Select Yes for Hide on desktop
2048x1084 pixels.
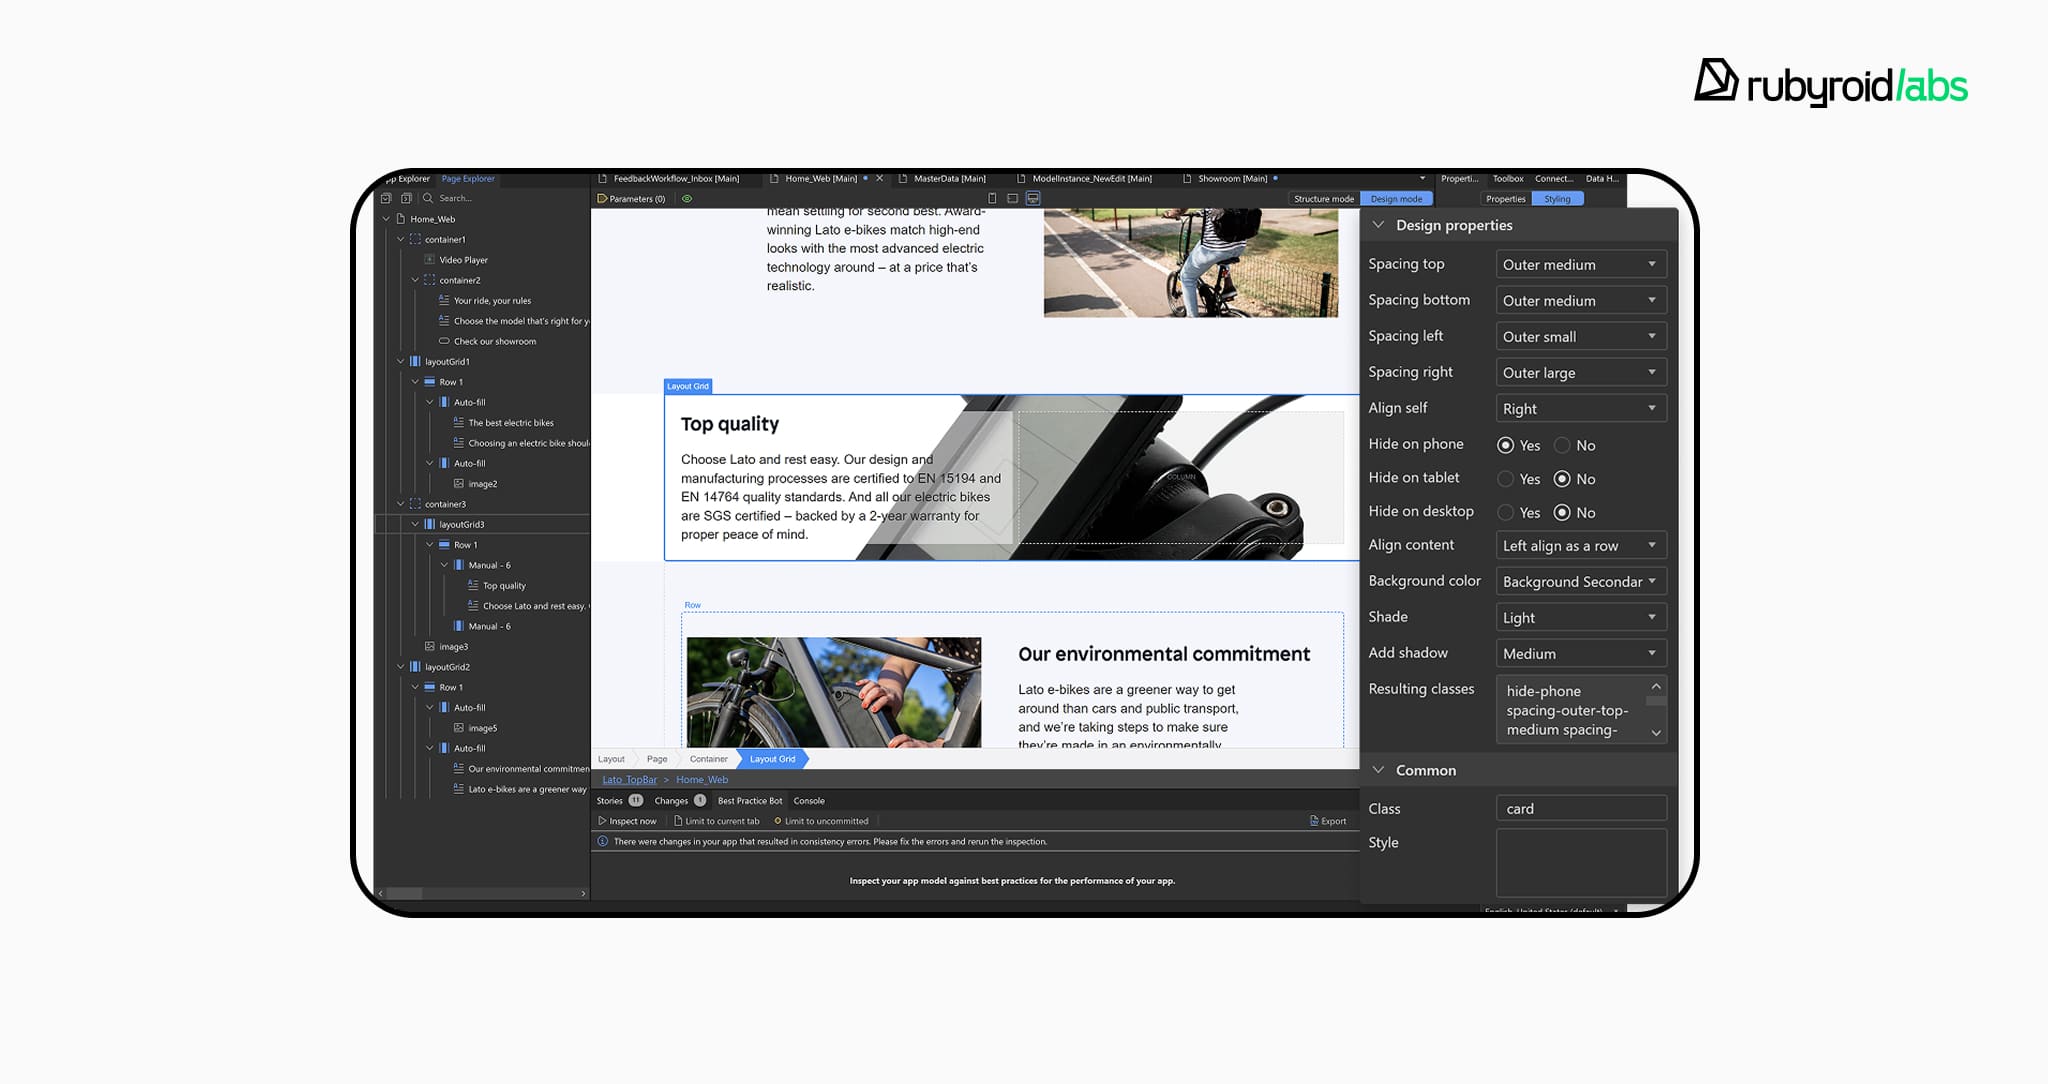click(x=1505, y=513)
